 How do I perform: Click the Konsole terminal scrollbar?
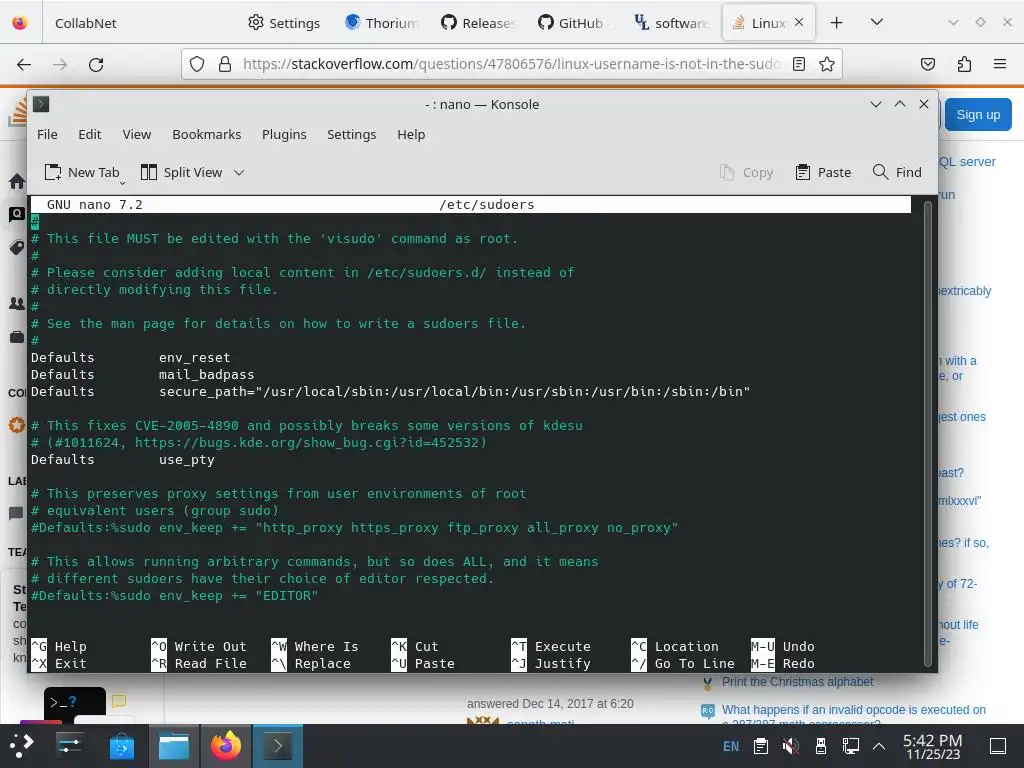click(x=927, y=434)
